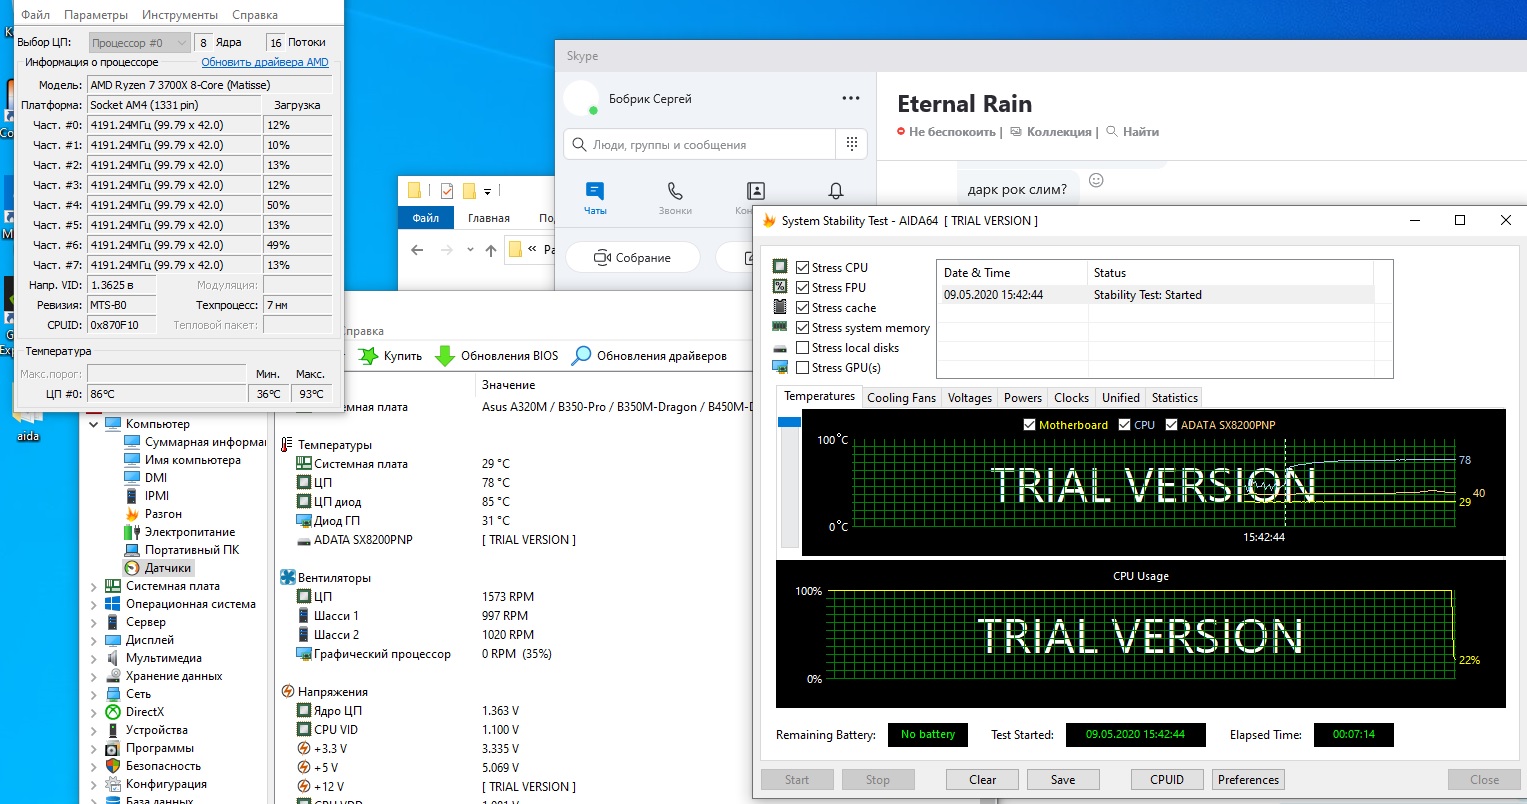
Task: Click the 1573 RPM fan value
Action: coord(508,597)
